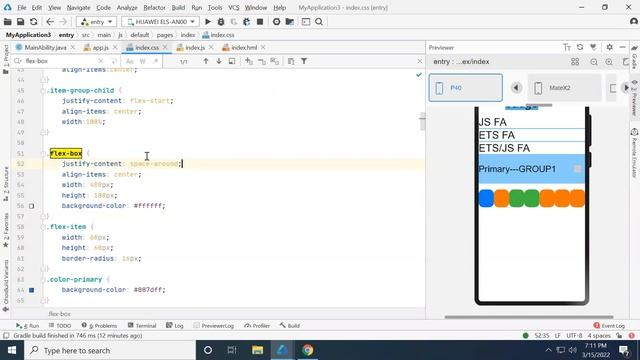Stop the running process
640x360 pixels.
(x=260, y=22)
